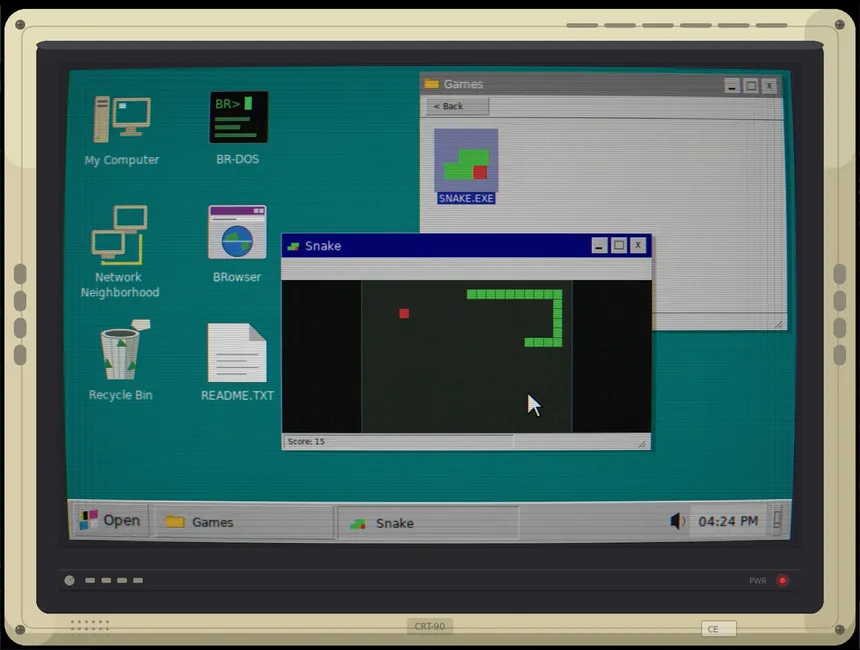Minimize the Games folder window

(732, 86)
